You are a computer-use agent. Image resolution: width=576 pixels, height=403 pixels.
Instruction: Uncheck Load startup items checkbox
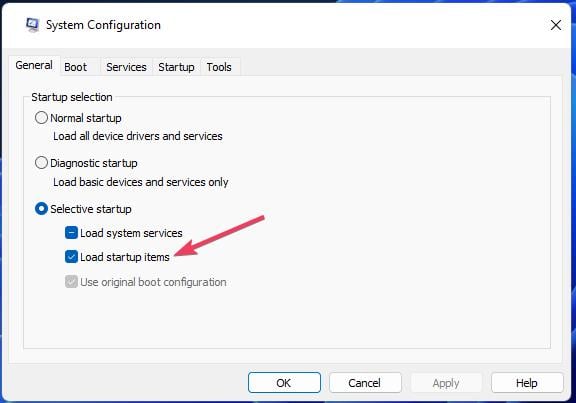[71, 257]
